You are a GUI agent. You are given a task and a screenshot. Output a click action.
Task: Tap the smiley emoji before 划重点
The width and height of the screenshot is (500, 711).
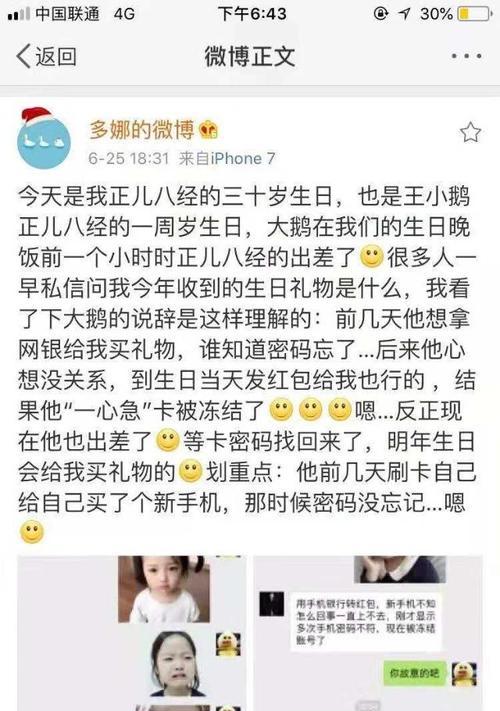coord(190,471)
